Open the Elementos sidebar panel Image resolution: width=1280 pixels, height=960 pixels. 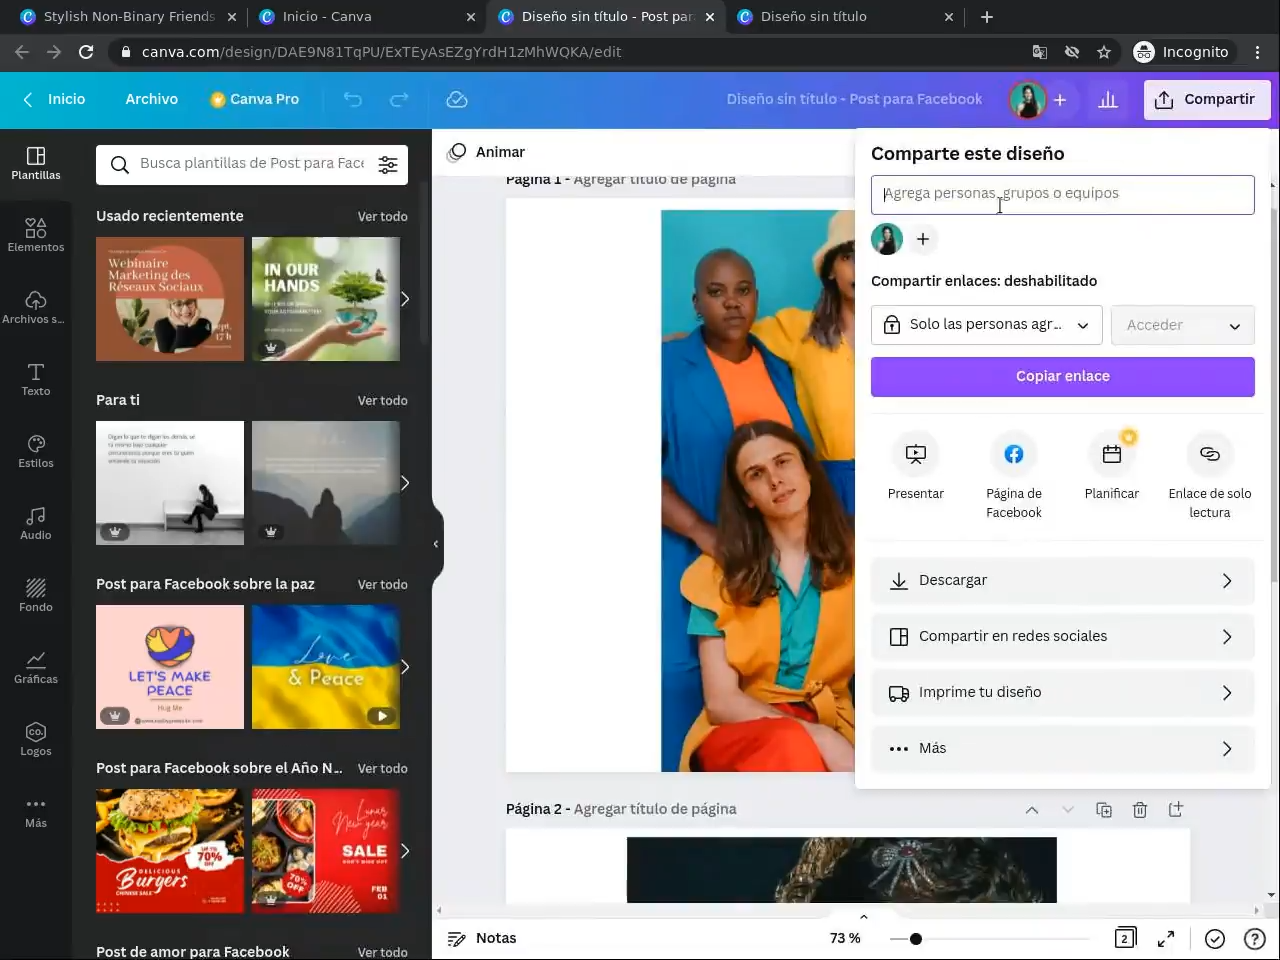click(36, 235)
